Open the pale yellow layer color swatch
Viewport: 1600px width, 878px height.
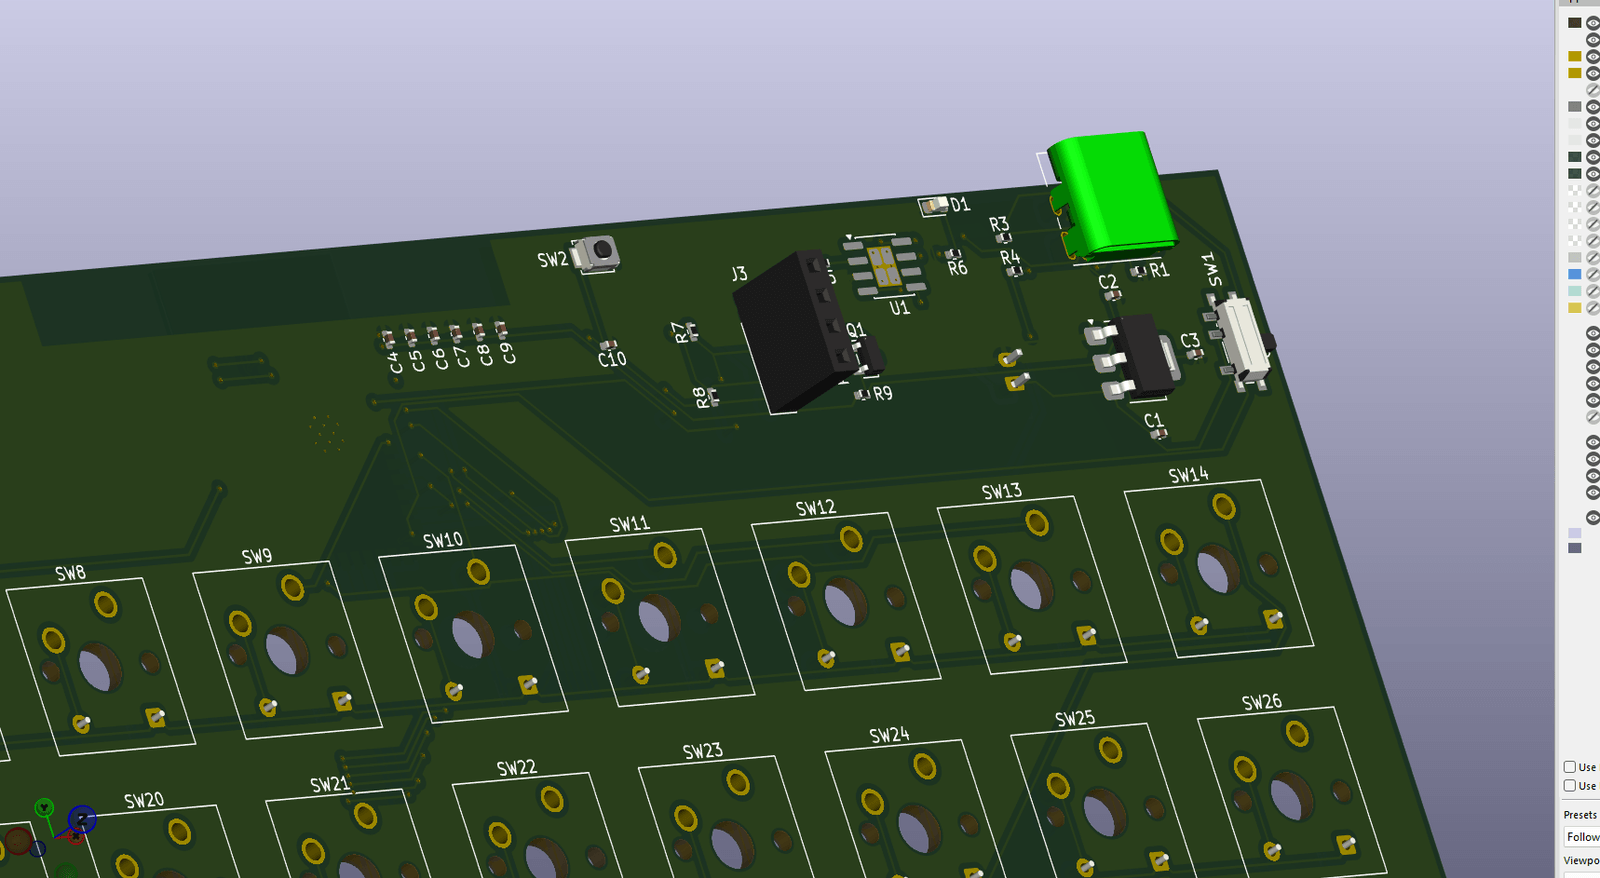tap(1575, 308)
